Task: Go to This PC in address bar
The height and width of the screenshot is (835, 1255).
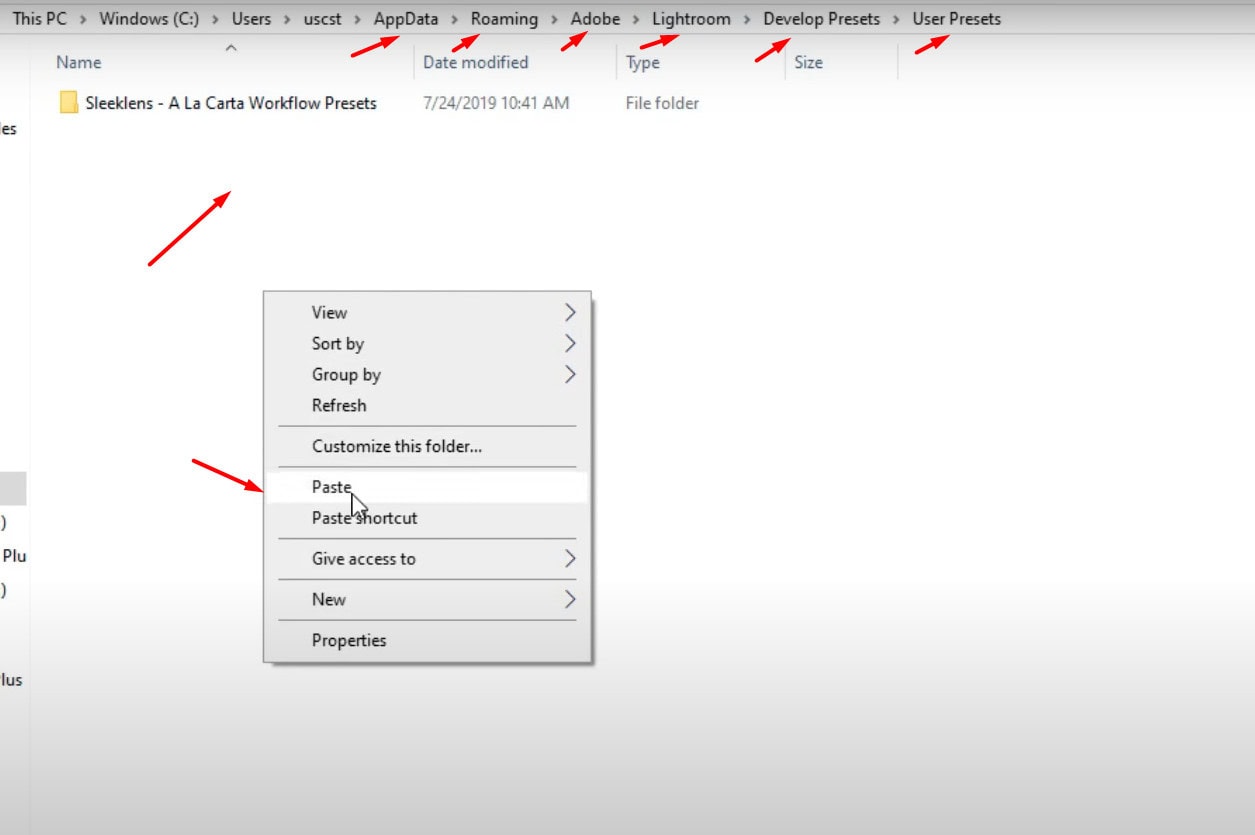Action: pyautogui.click(x=39, y=19)
